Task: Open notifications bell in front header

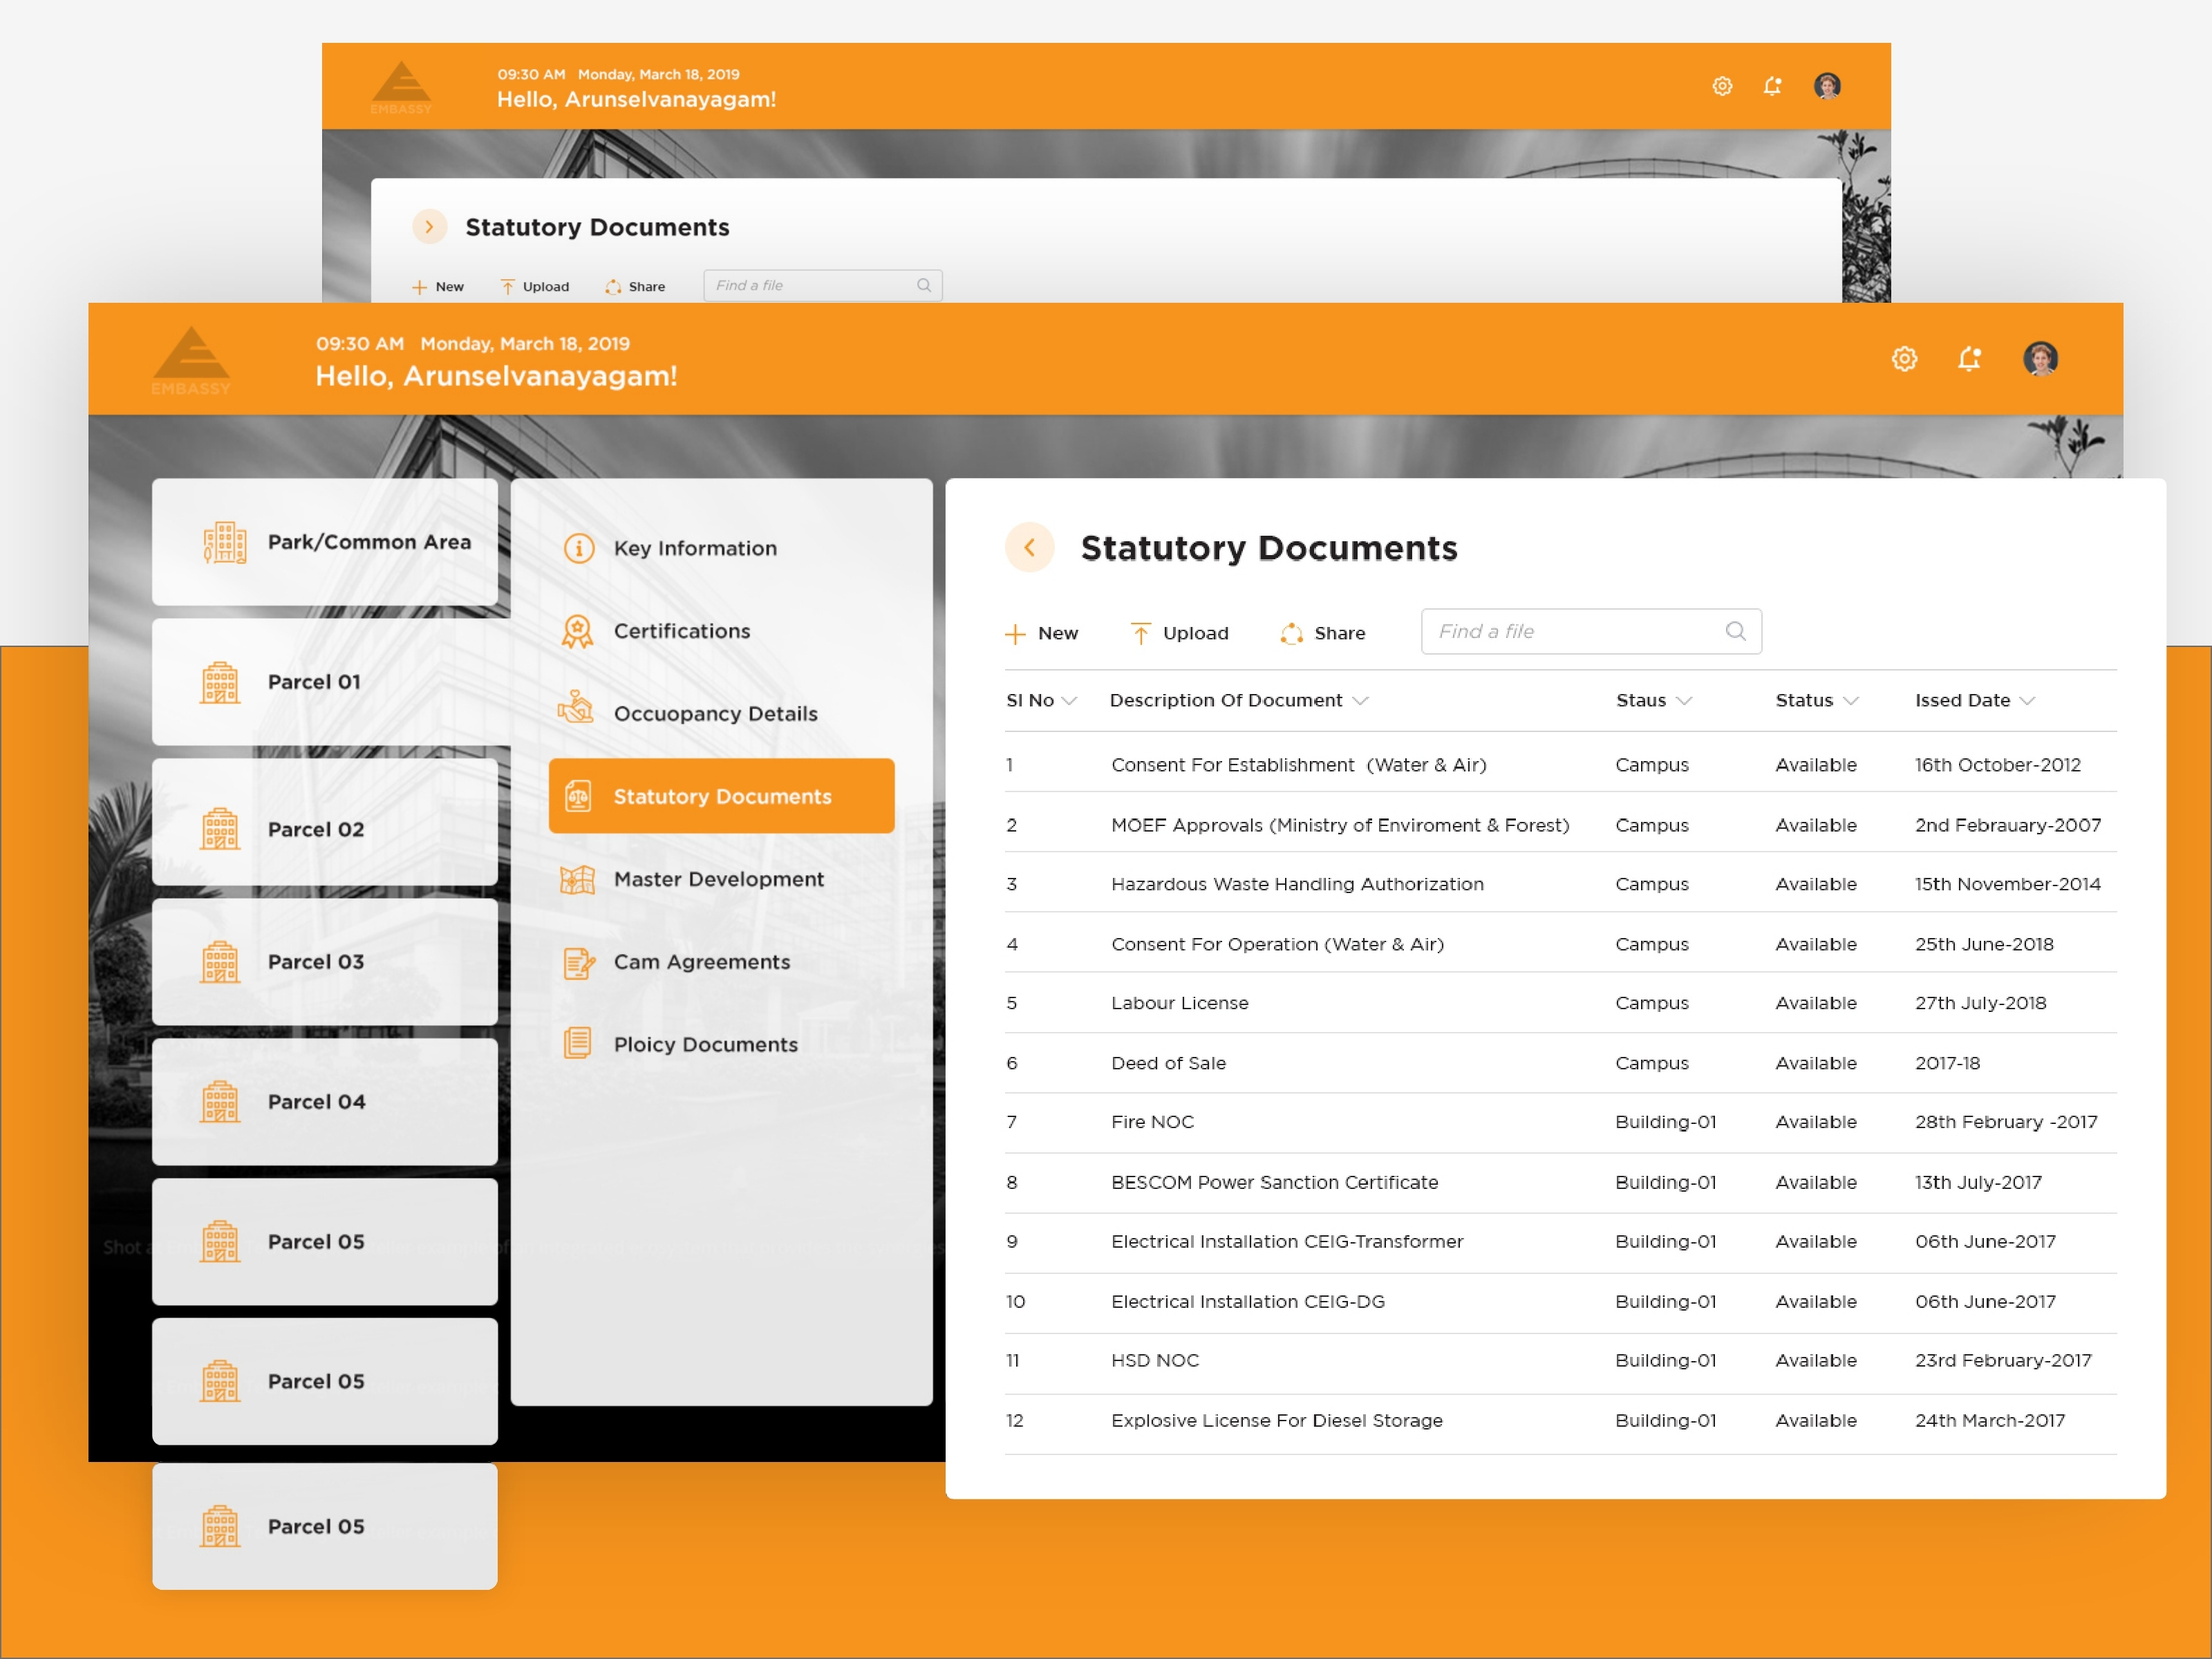Action: click(1969, 358)
